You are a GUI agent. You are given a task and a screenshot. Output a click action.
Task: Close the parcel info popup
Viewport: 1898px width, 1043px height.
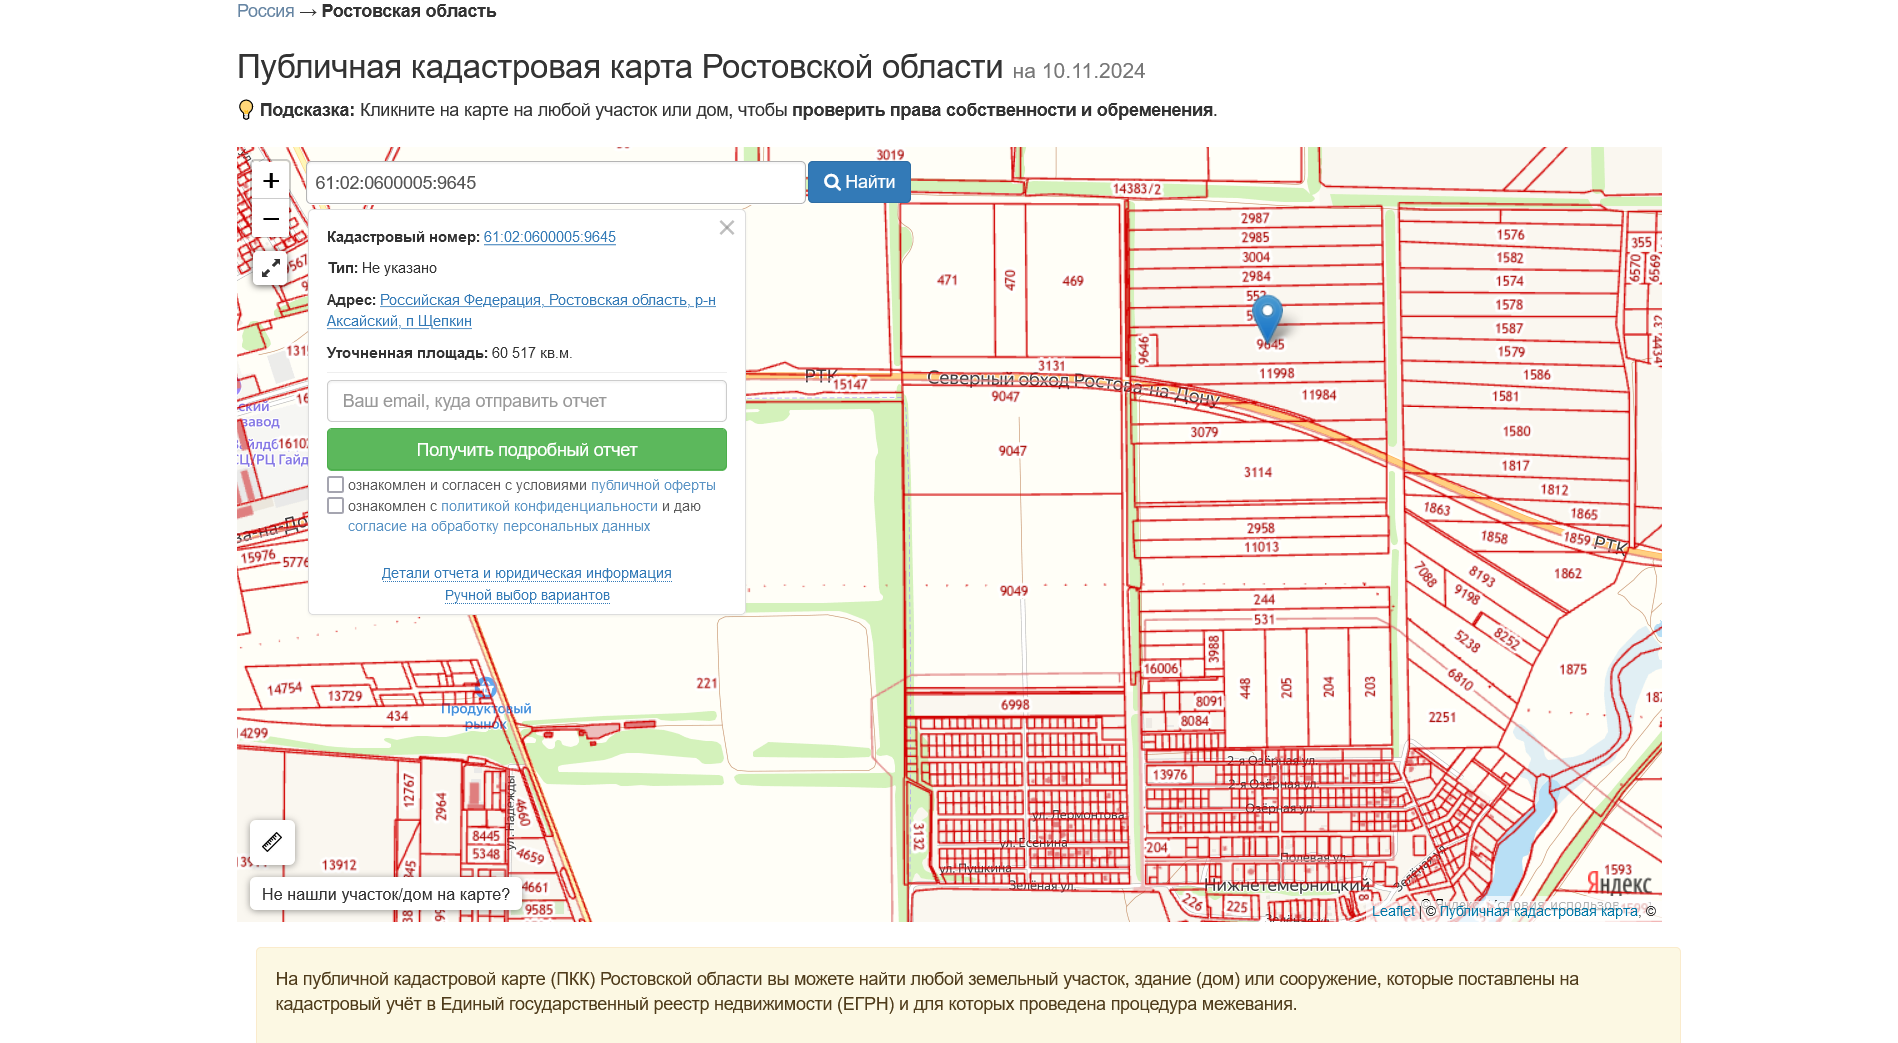[x=727, y=228]
